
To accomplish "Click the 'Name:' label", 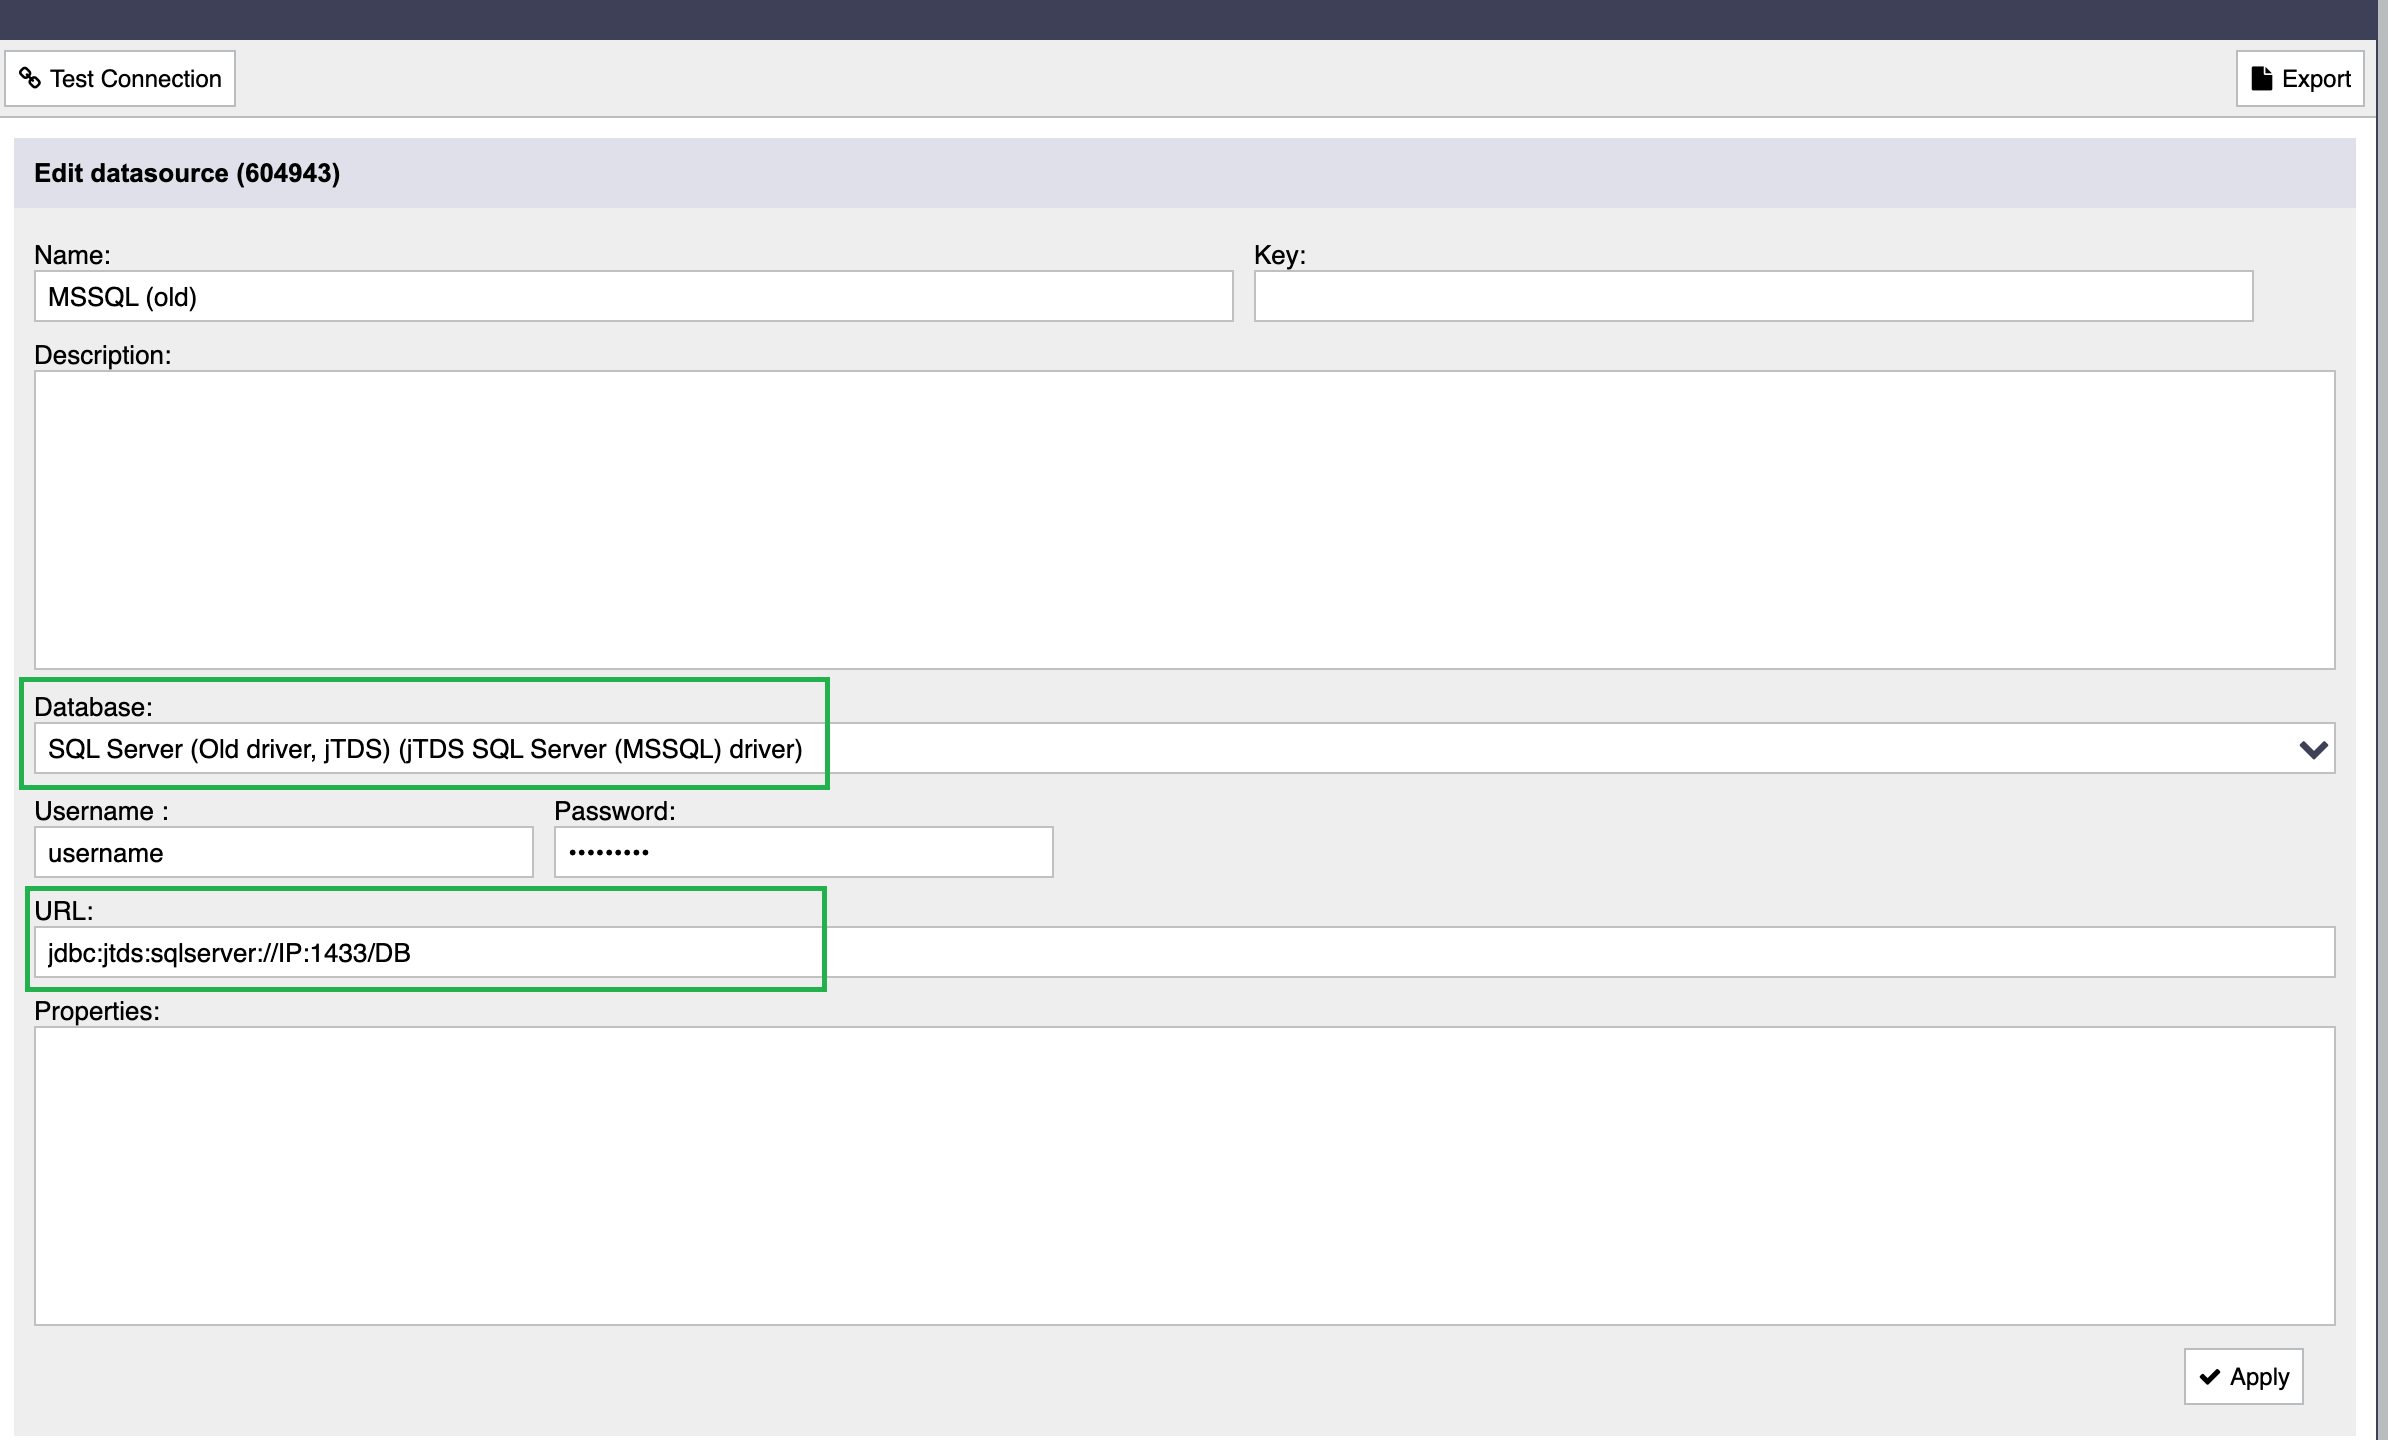I will 72,255.
